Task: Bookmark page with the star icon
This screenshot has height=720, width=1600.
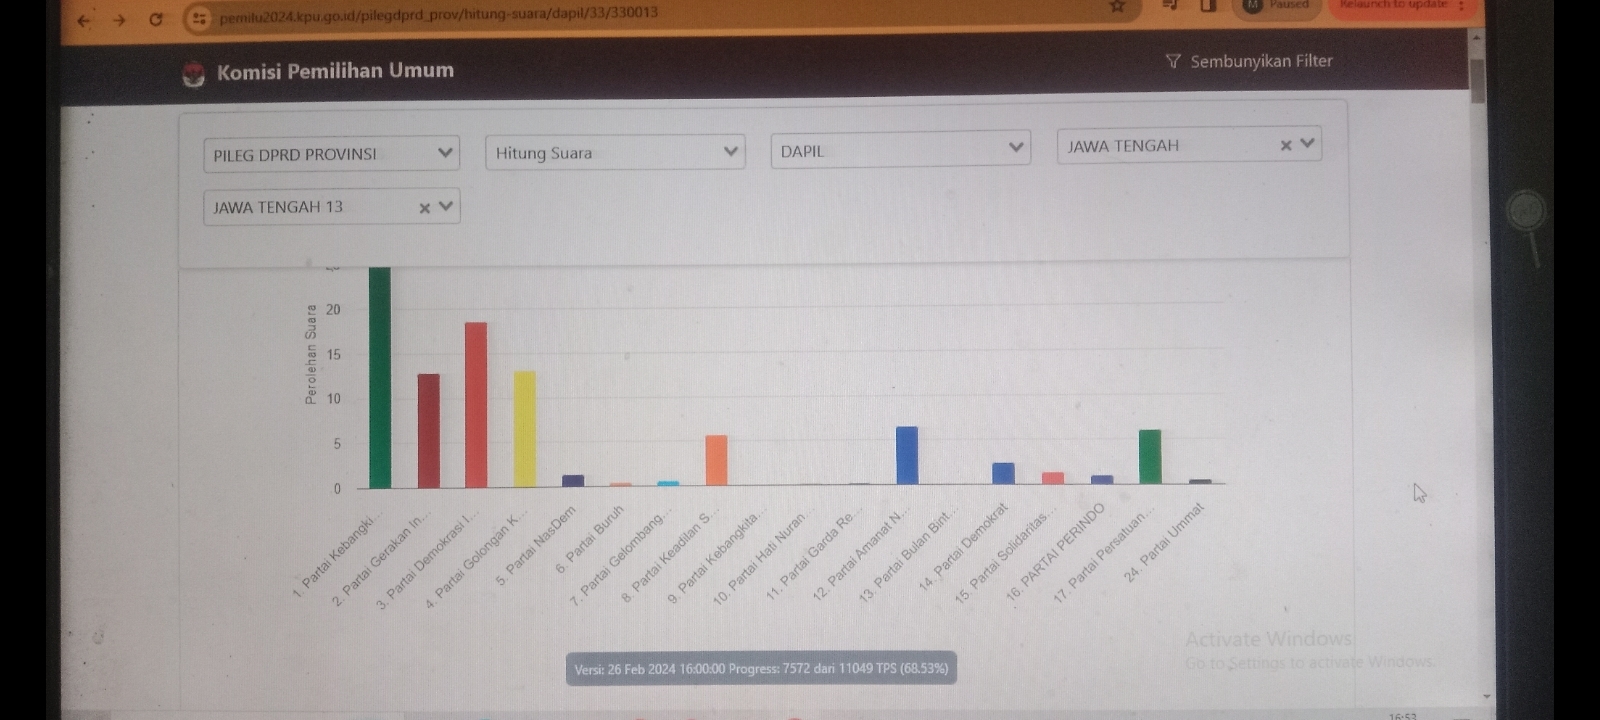Action: pos(1117,7)
